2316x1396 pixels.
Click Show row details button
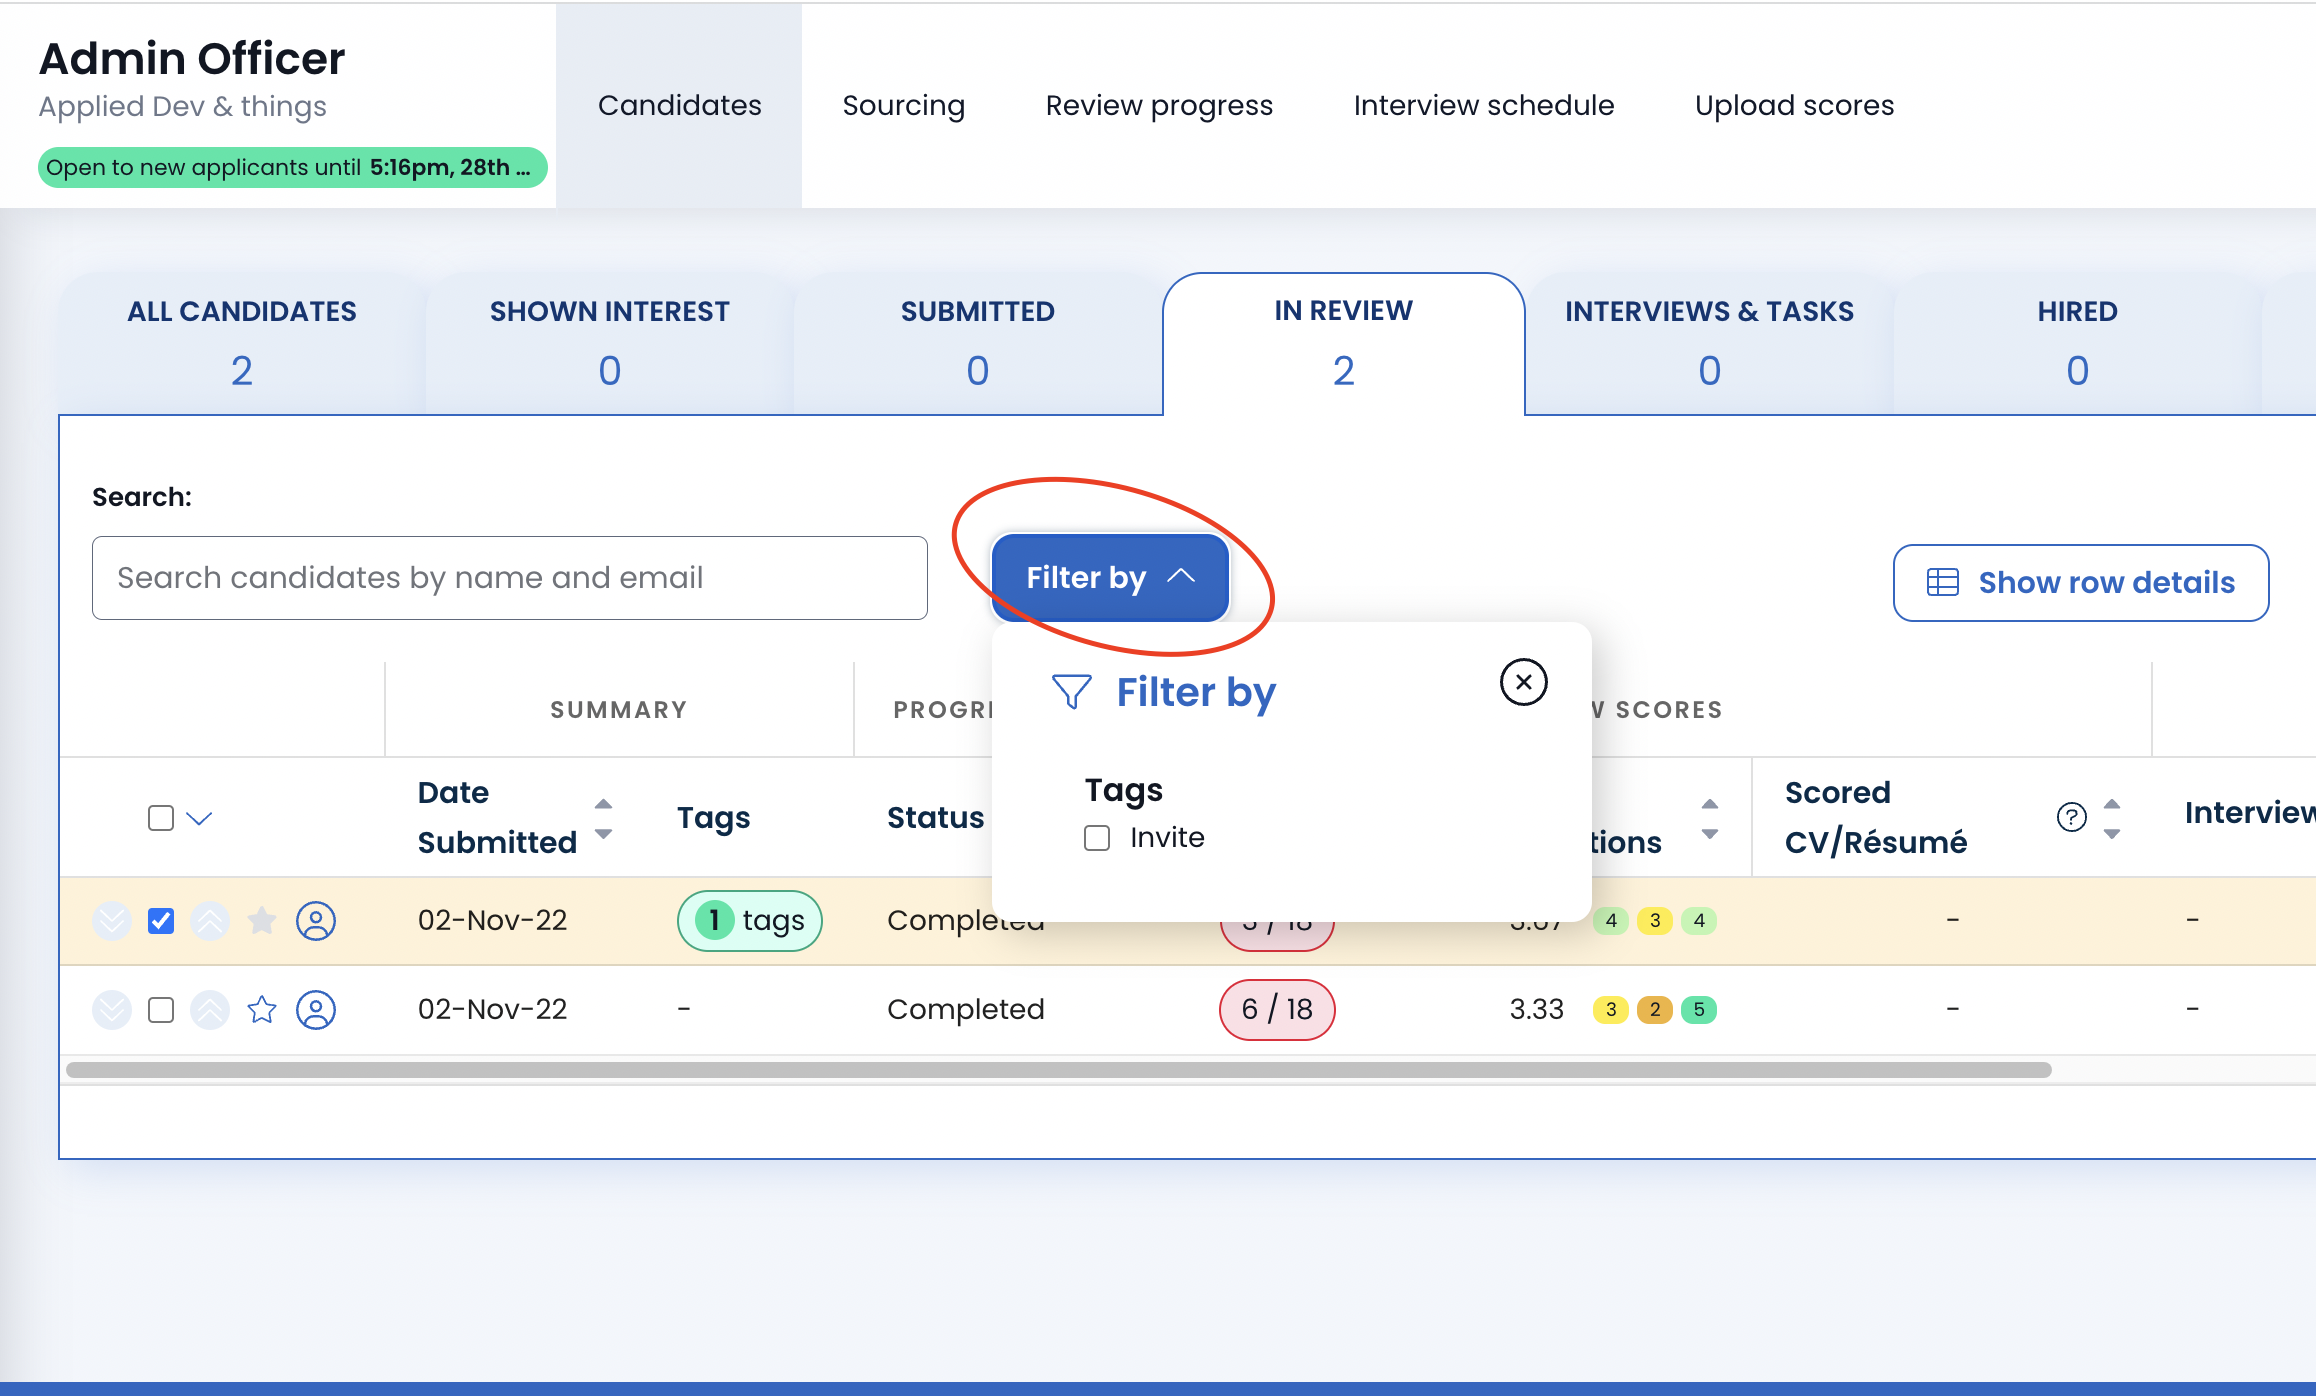point(2080,583)
